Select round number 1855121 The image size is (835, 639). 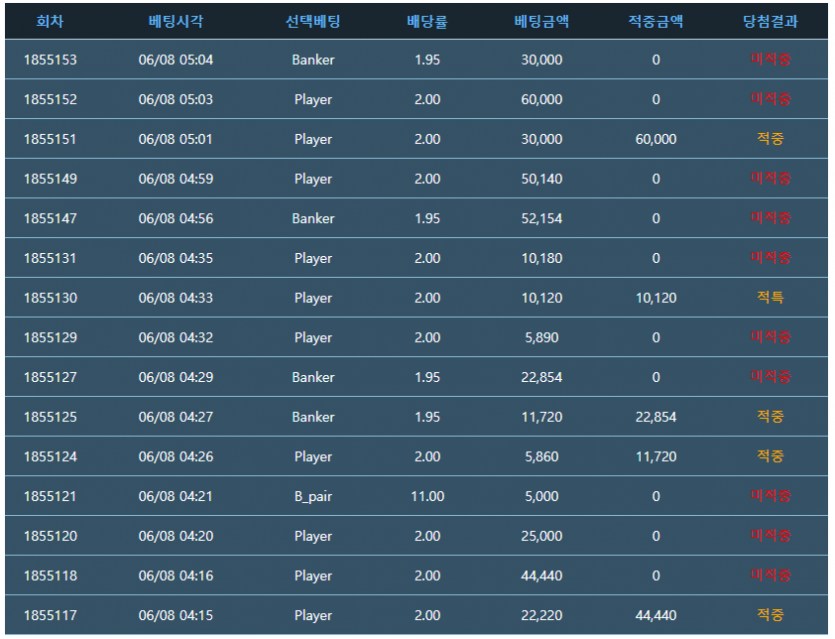coord(50,496)
